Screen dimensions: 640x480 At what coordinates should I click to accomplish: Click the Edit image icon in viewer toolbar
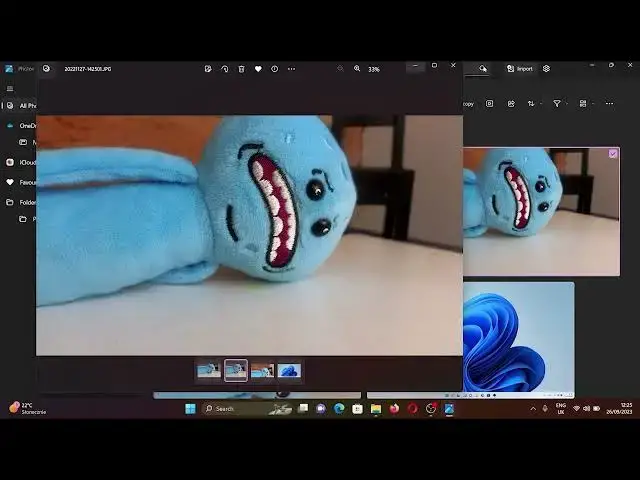(x=208, y=69)
